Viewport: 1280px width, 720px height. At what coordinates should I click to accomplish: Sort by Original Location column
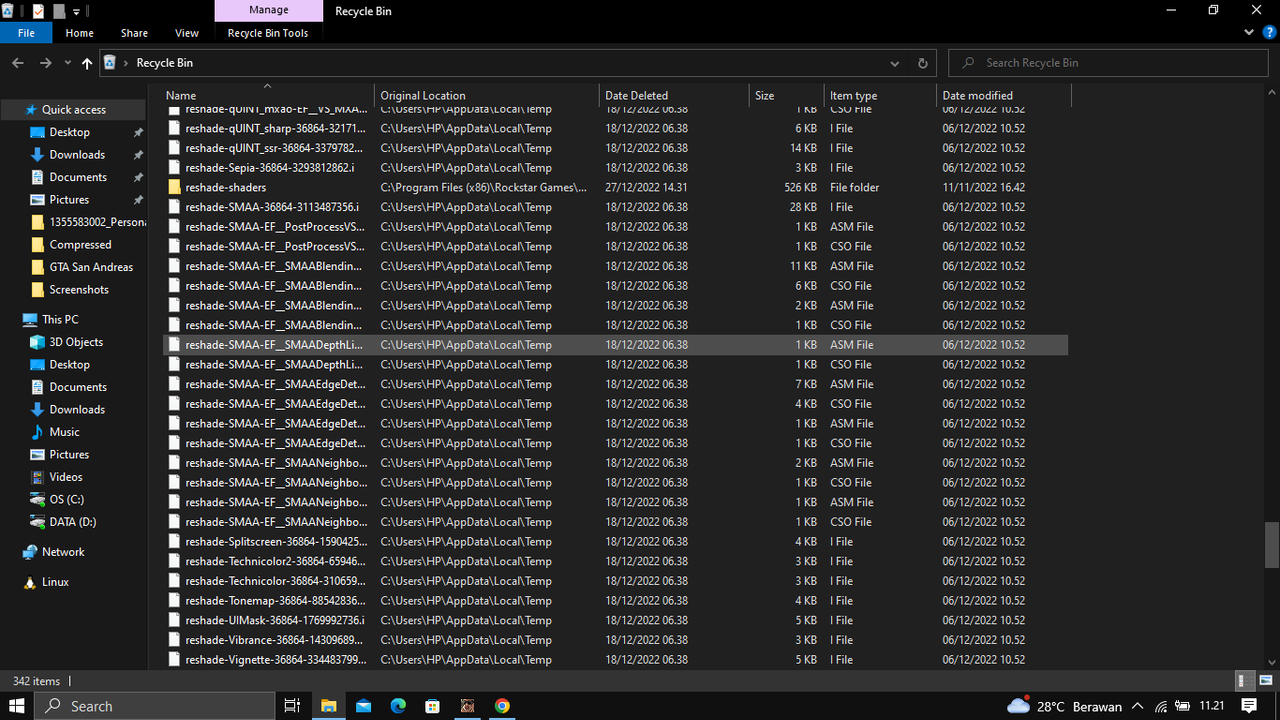(488, 95)
